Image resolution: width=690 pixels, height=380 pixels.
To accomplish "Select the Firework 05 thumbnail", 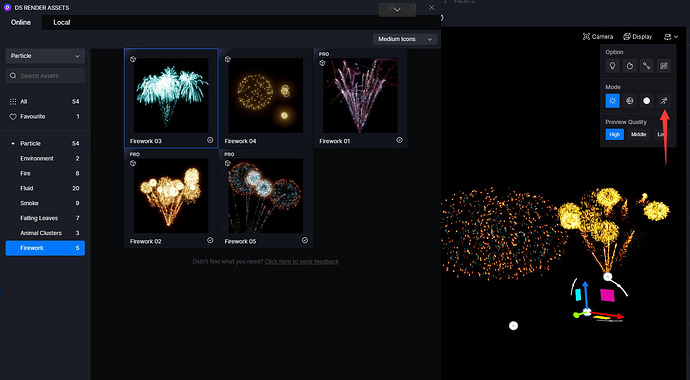I will (x=266, y=195).
